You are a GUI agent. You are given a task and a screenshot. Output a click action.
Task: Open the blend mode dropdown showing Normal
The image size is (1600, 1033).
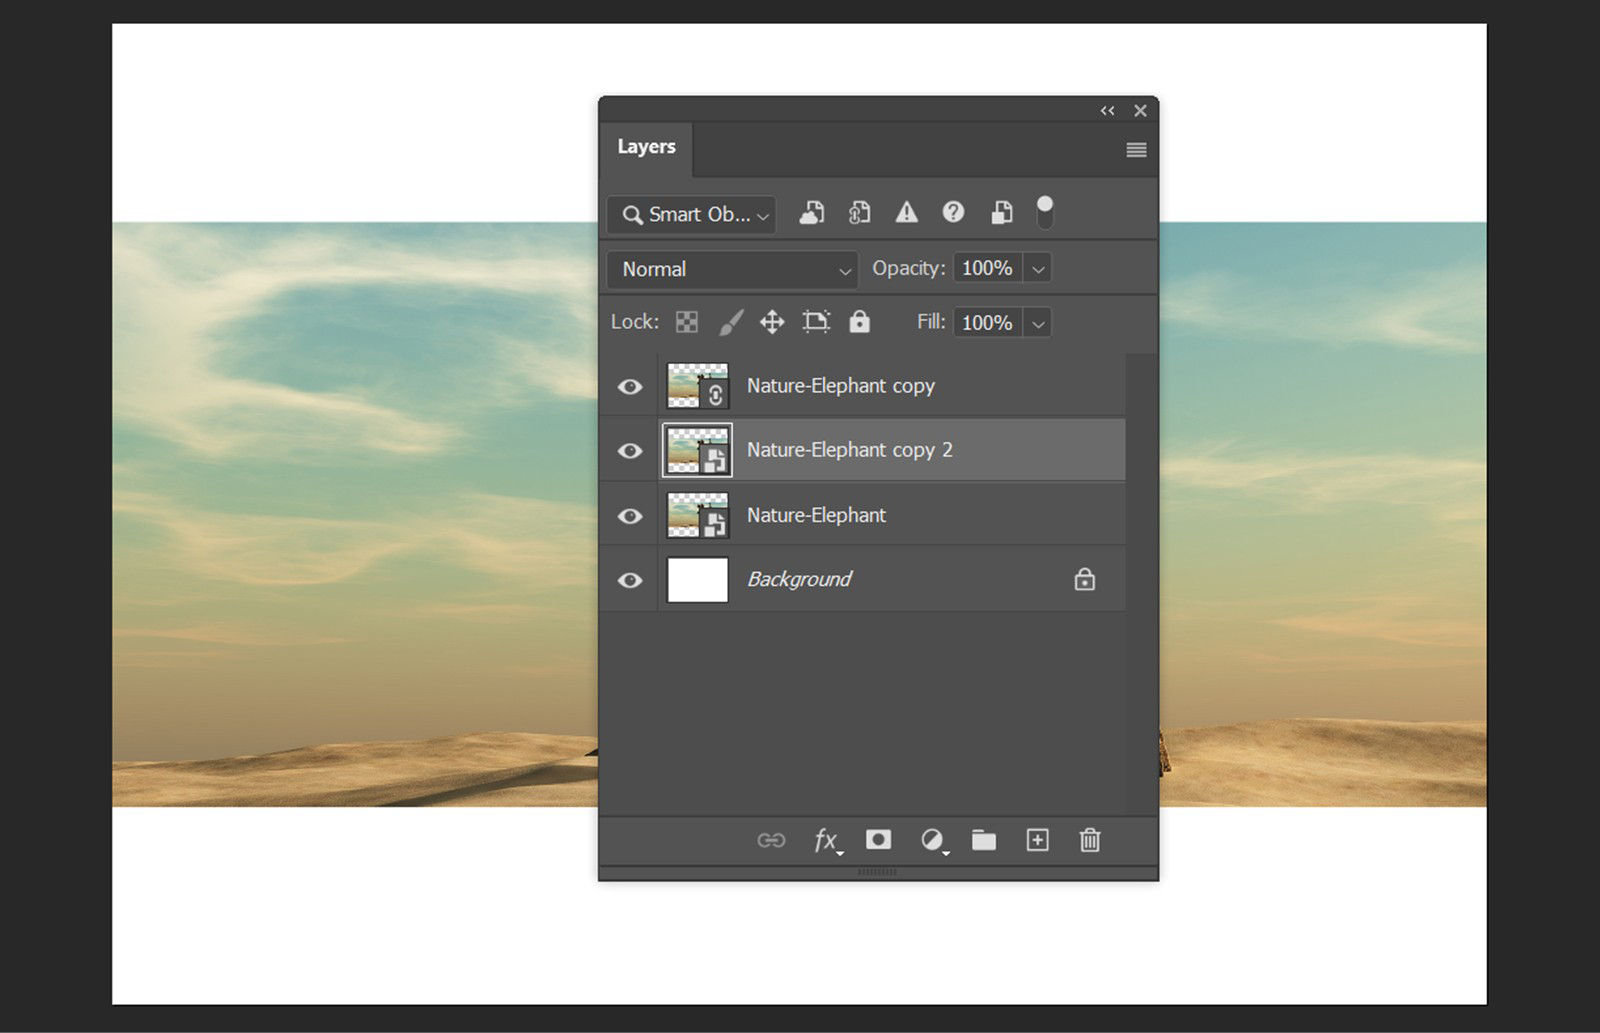pyautogui.click(x=731, y=269)
